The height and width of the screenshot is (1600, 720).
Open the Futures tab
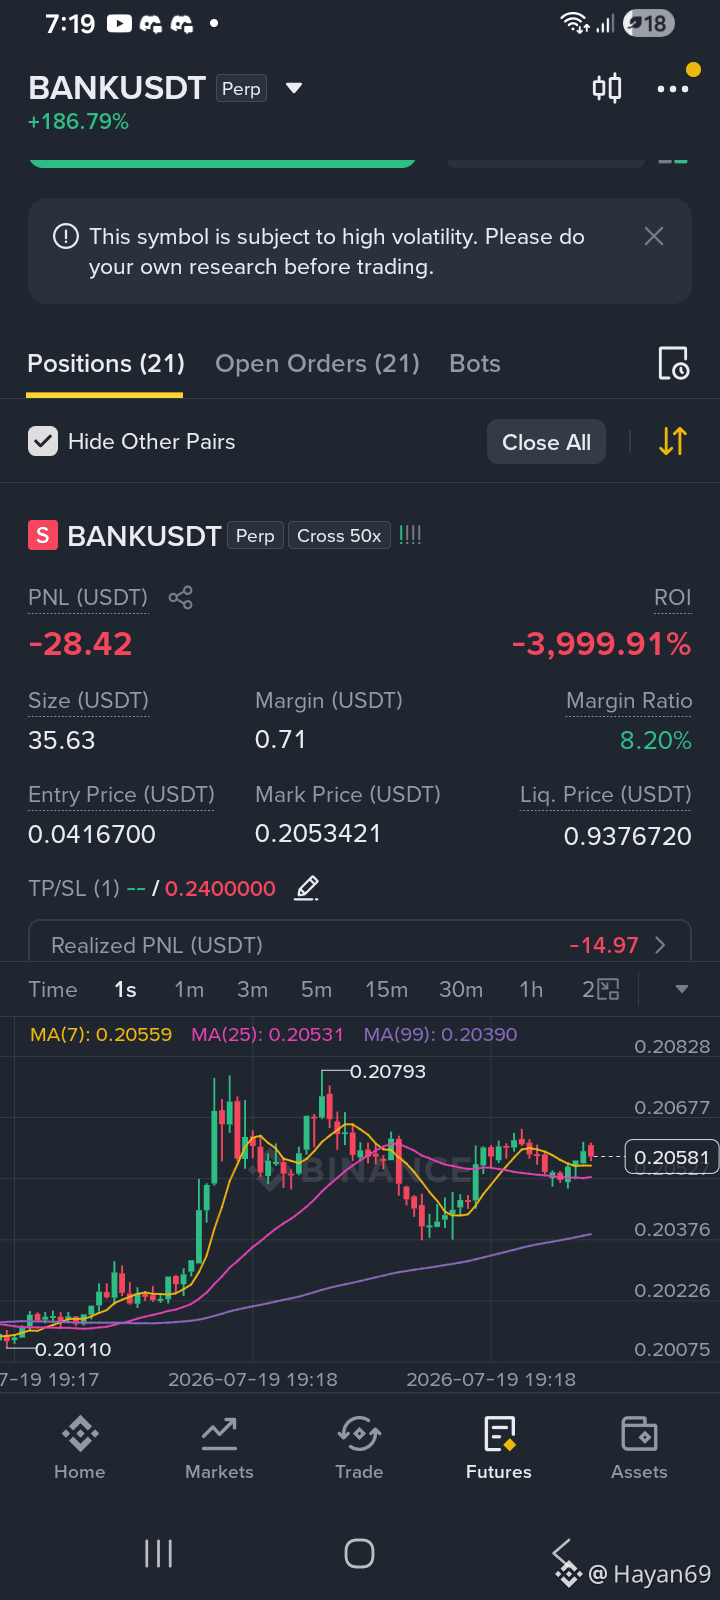(x=499, y=1448)
